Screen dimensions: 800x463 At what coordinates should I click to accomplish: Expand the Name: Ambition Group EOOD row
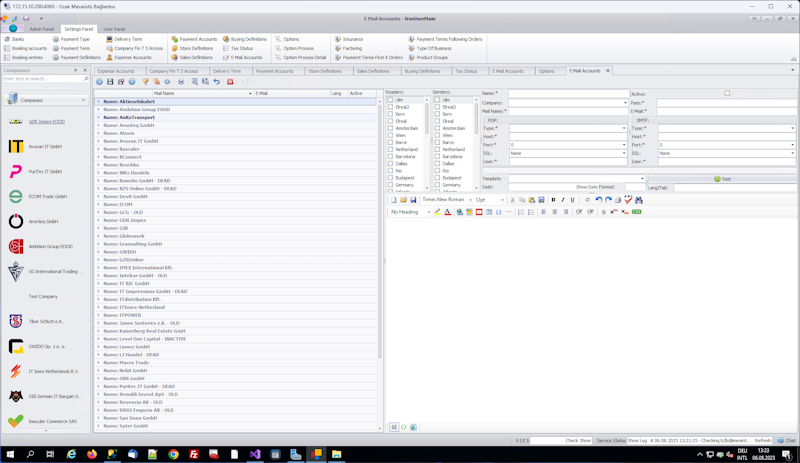coord(98,109)
